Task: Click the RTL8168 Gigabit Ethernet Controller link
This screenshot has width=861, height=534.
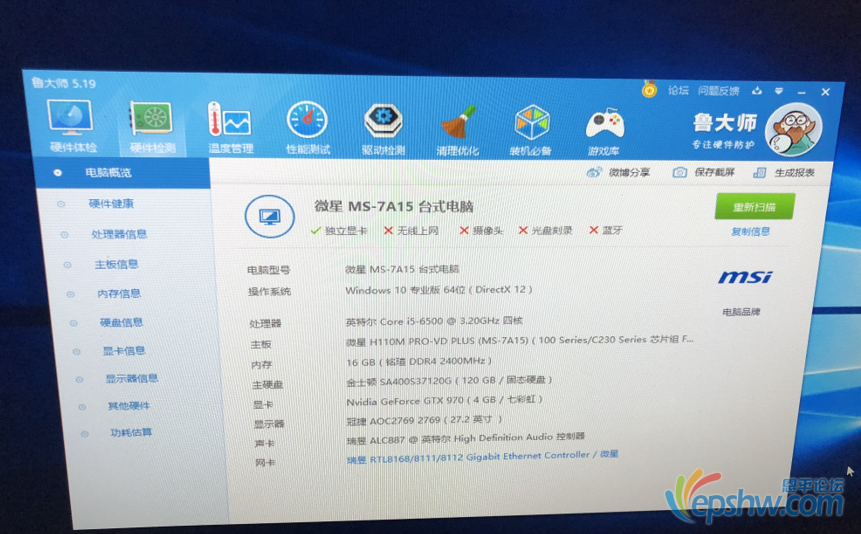Action: coord(482,457)
